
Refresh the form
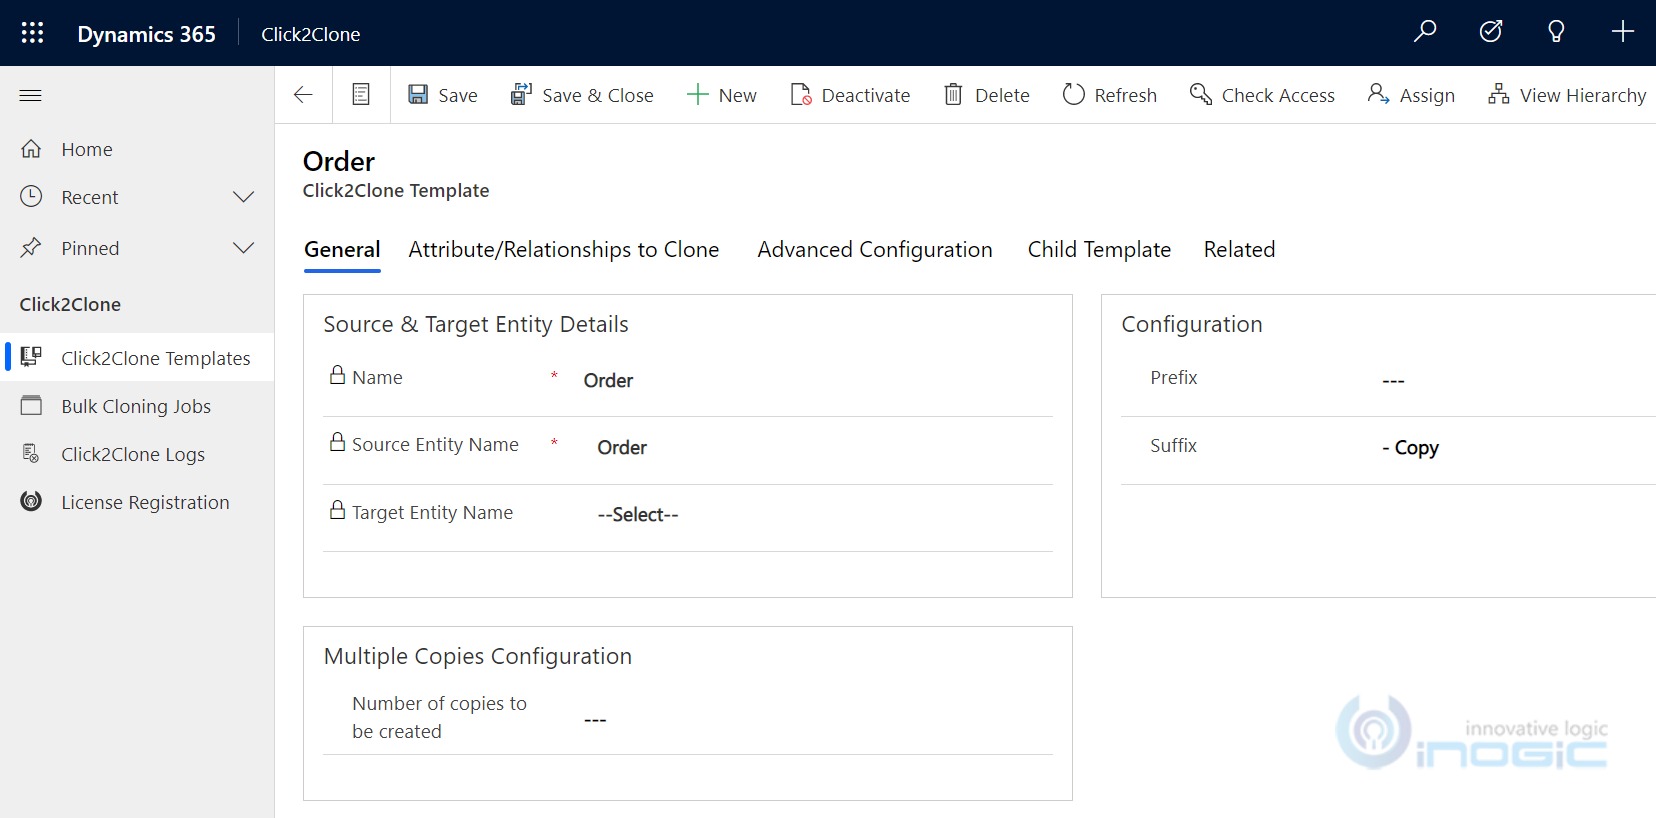pyautogui.click(x=1110, y=95)
